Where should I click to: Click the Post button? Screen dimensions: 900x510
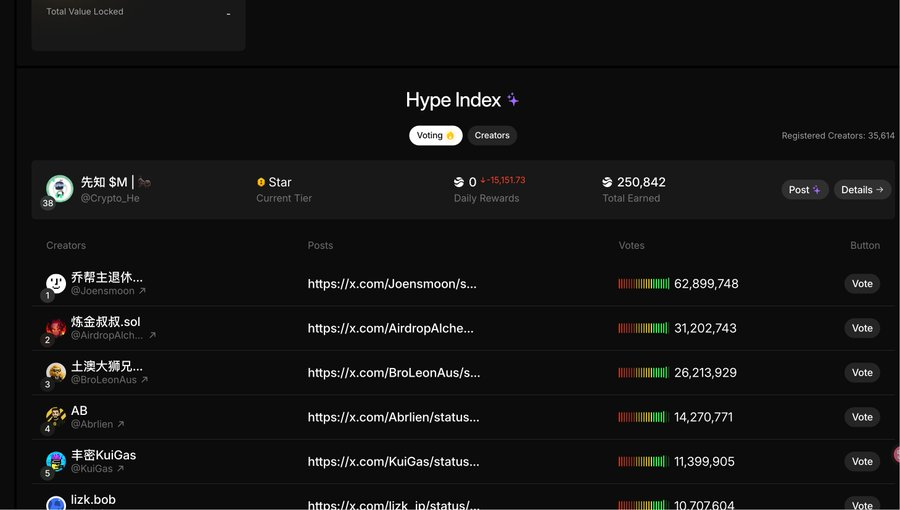[805, 190]
